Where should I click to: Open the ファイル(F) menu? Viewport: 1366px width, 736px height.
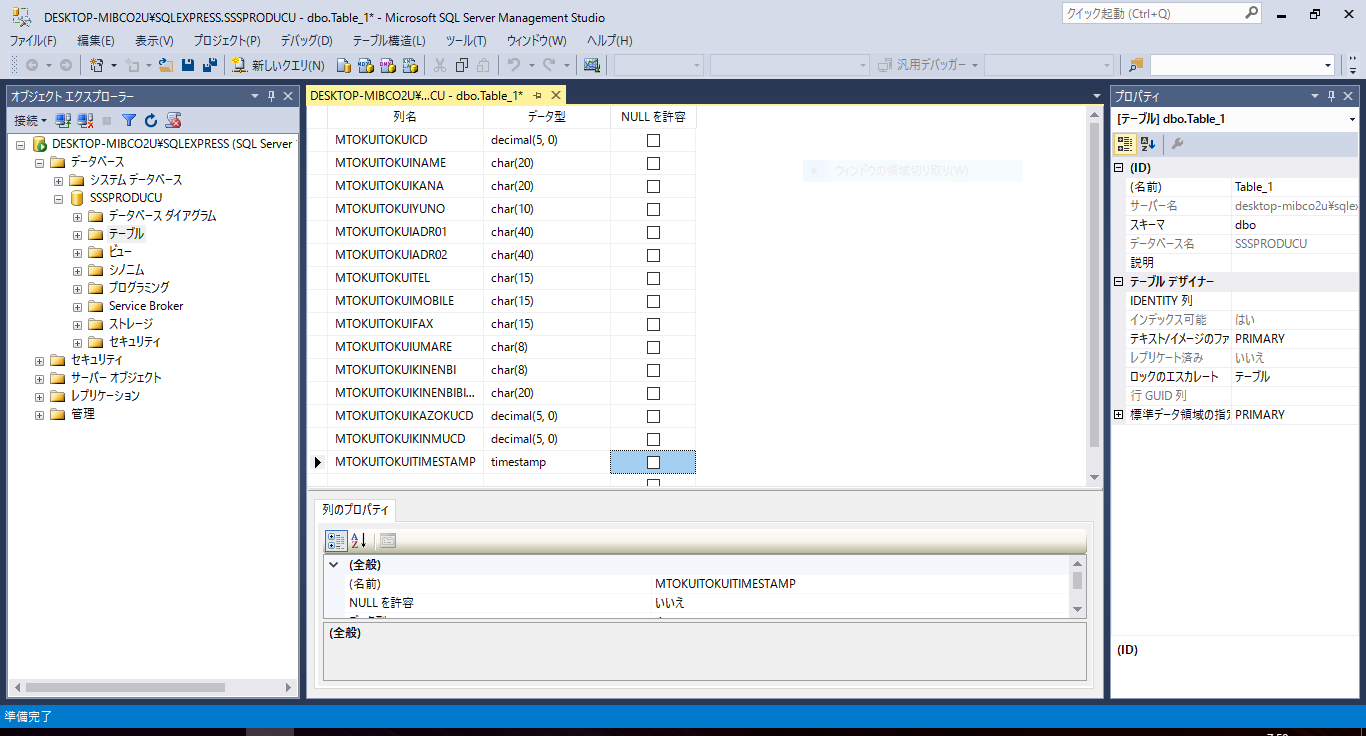(x=33, y=41)
